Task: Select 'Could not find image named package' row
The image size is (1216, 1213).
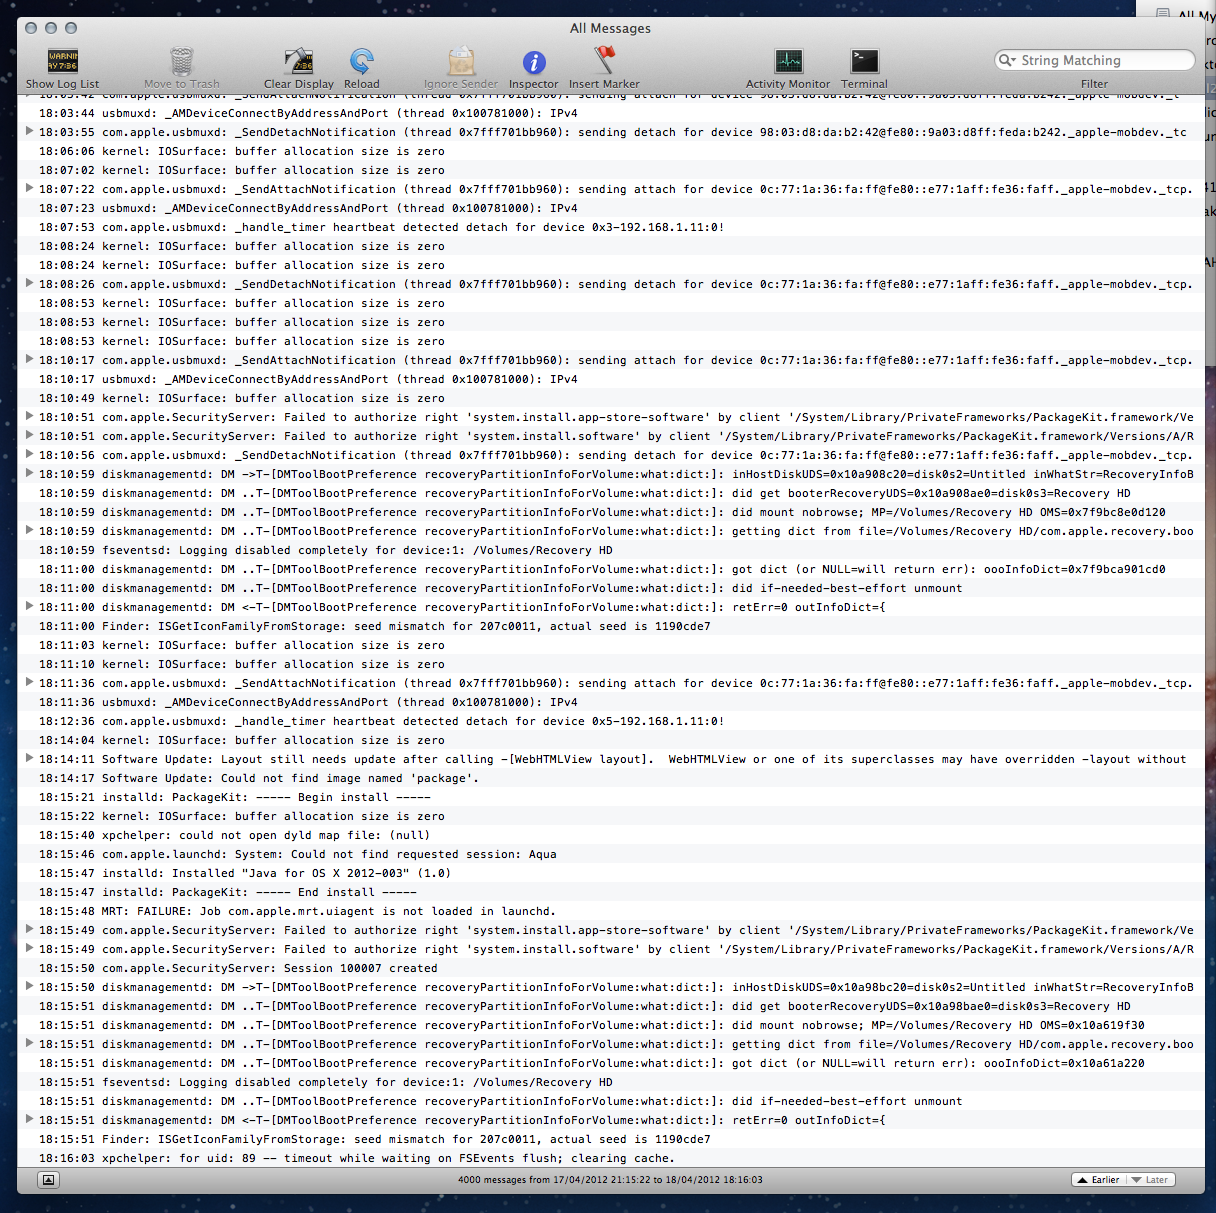Action: point(611,778)
